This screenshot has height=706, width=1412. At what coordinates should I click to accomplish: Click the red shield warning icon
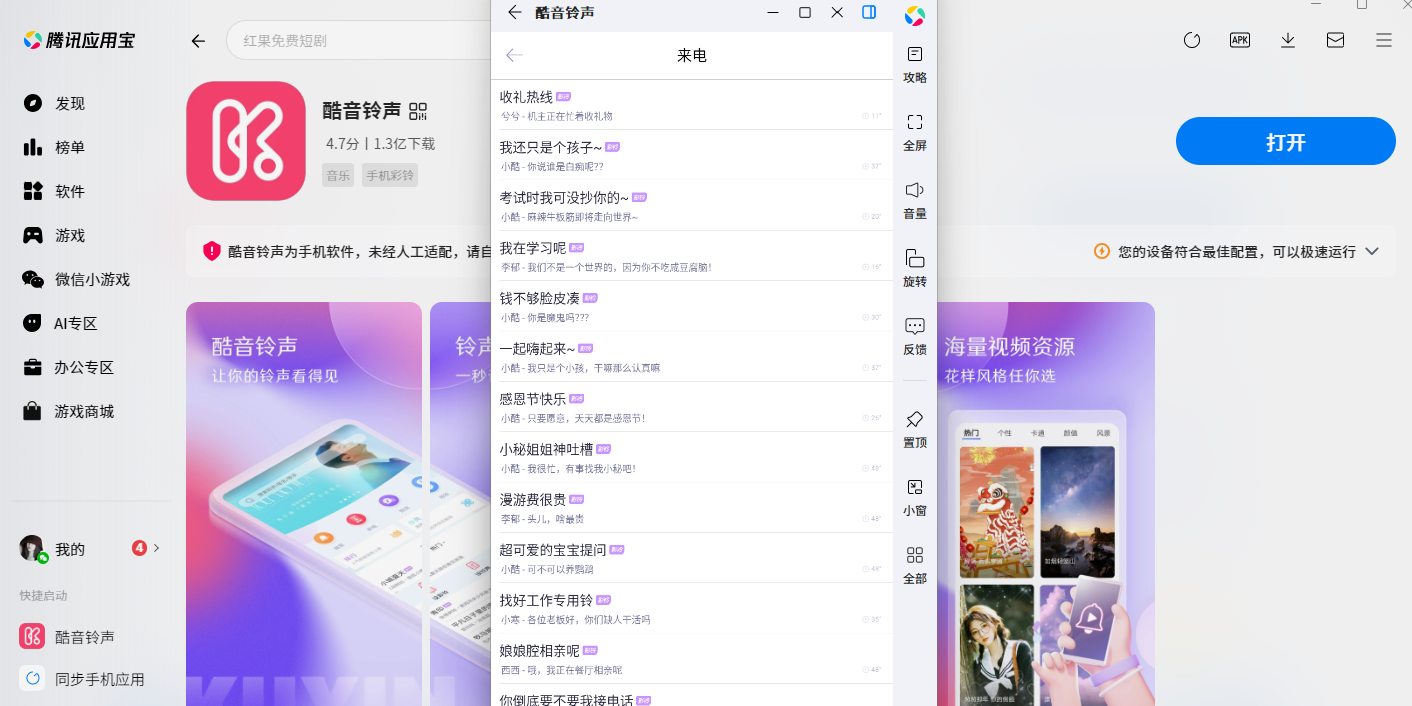tap(211, 251)
